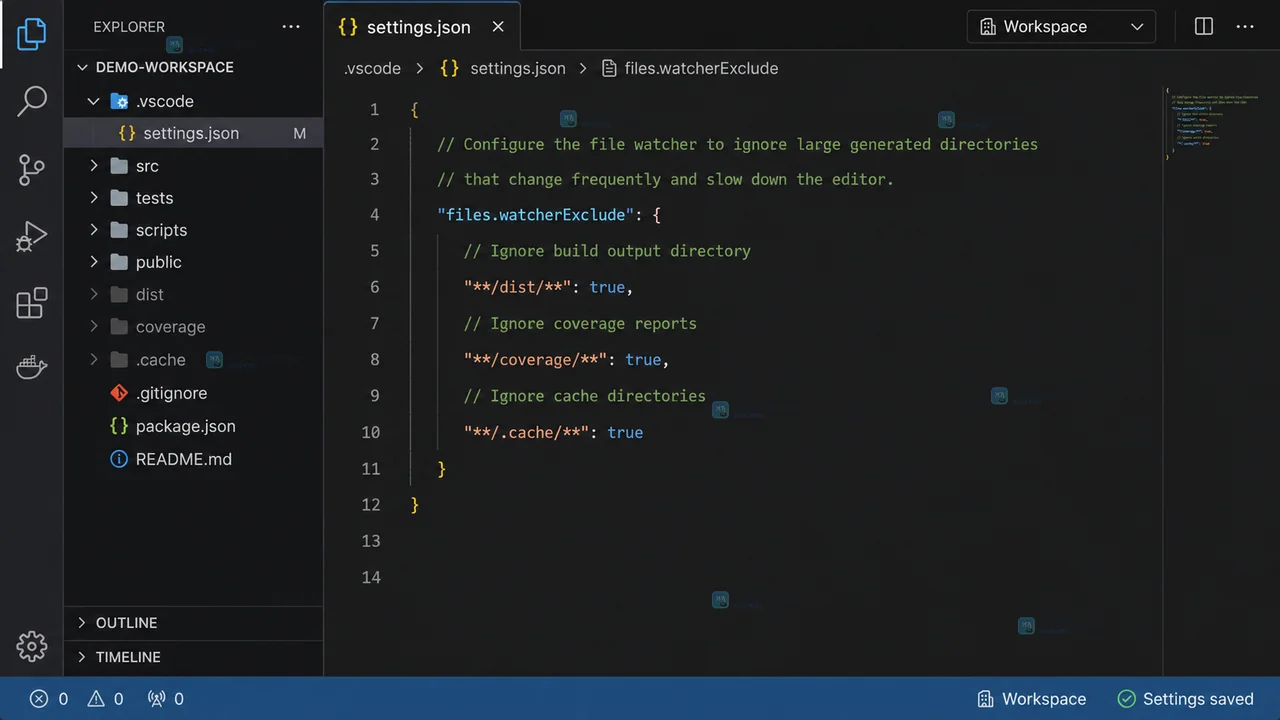This screenshot has width=1280, height=720.
Task: Select settings.json in the file tree
Action: [x=194, y=133]
